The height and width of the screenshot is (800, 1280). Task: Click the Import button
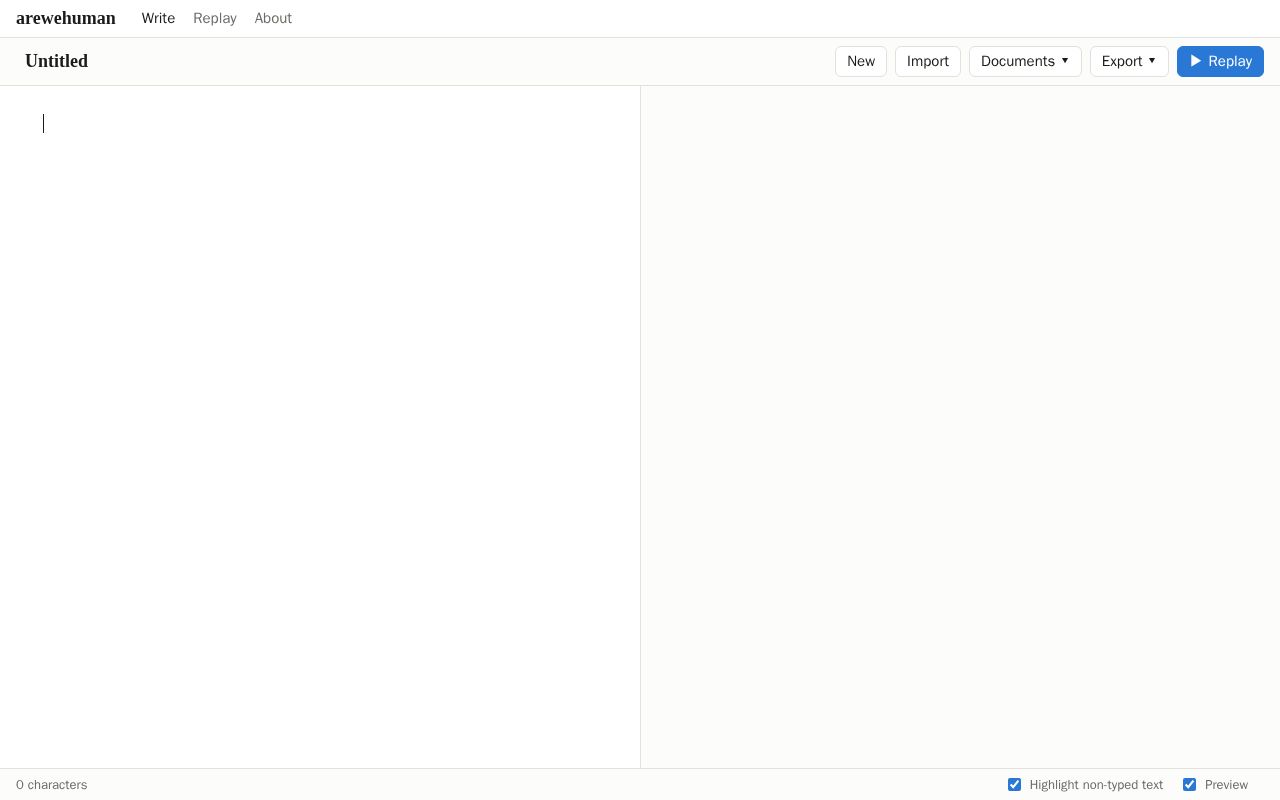click(928, 61)
